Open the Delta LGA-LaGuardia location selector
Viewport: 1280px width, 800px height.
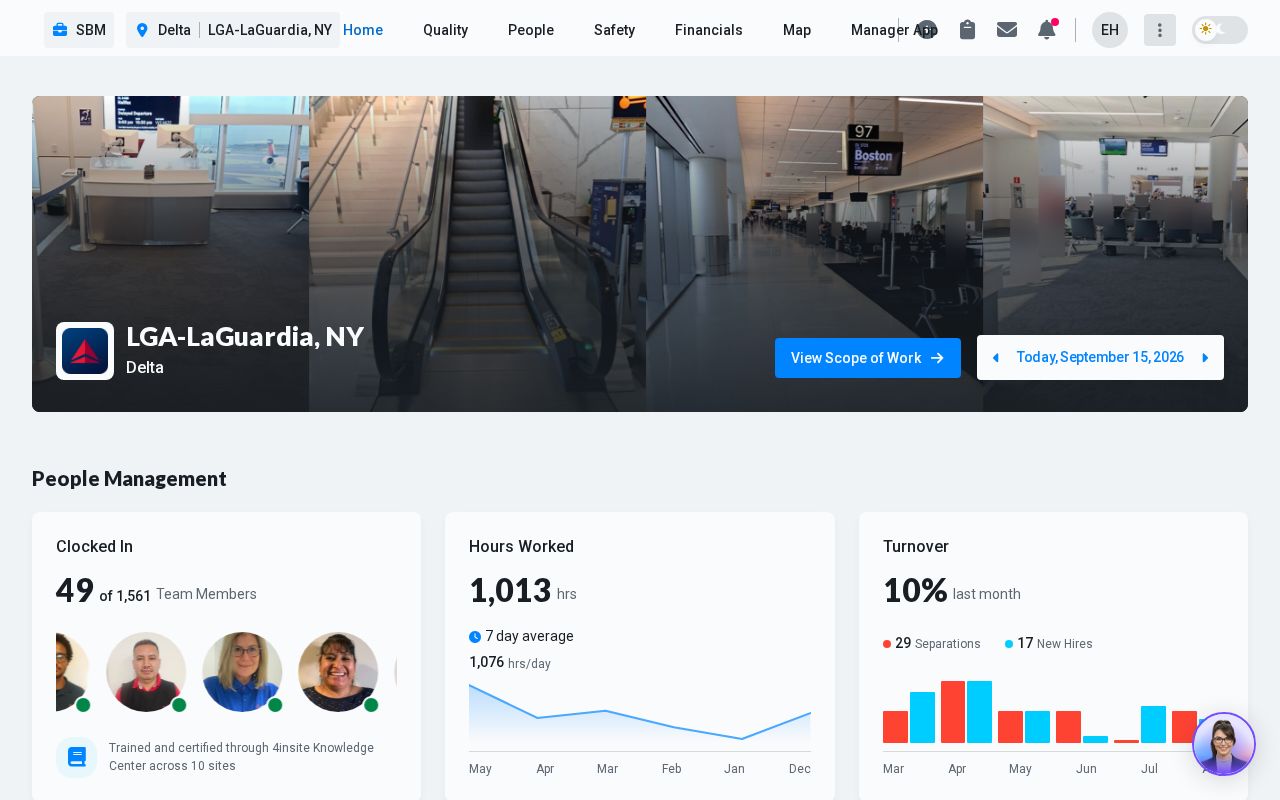233,30
